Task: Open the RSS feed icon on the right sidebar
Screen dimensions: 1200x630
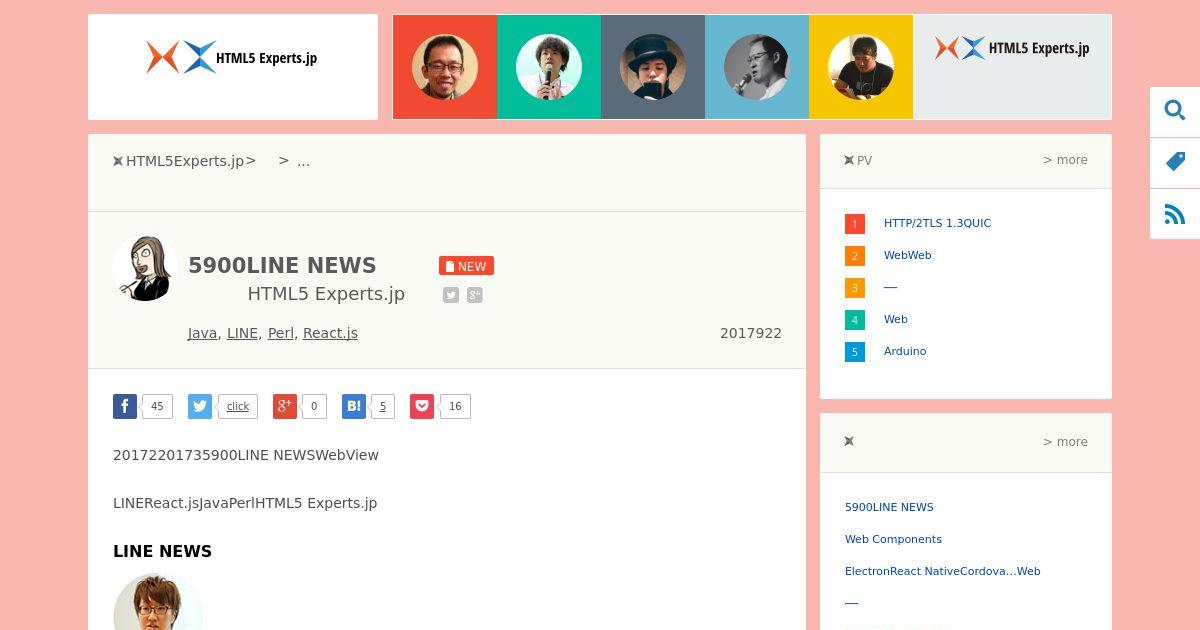Action: pyautogui.click(x=1175, y=213)
